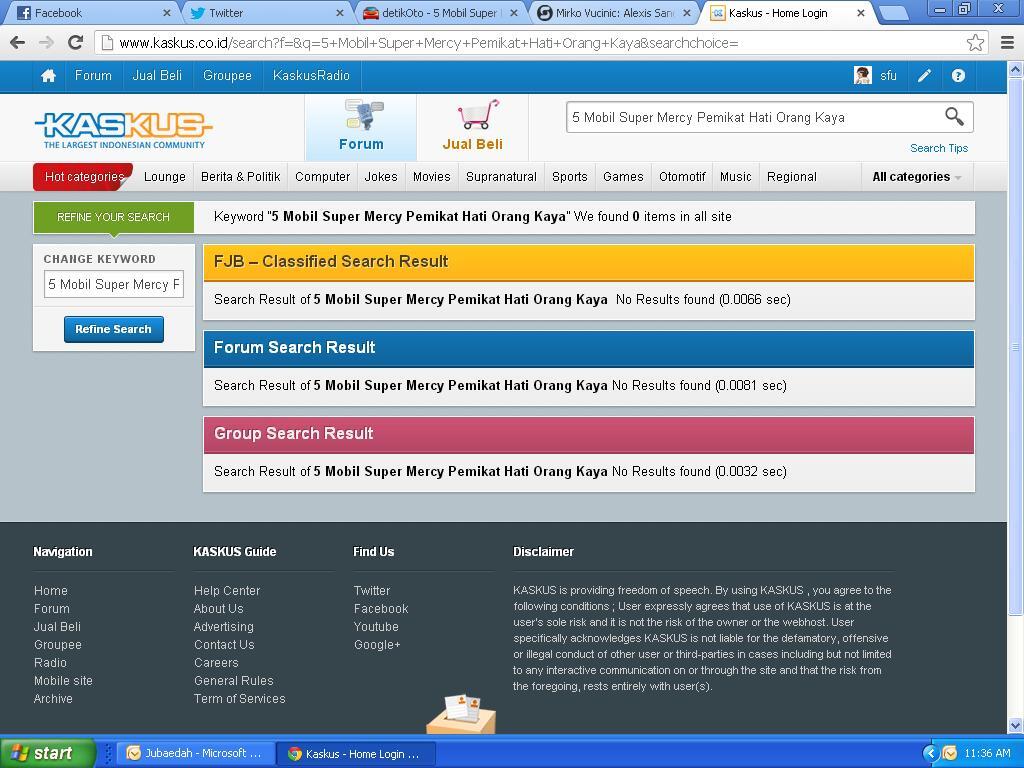Open the Youtube footer link

click(376, 627)
